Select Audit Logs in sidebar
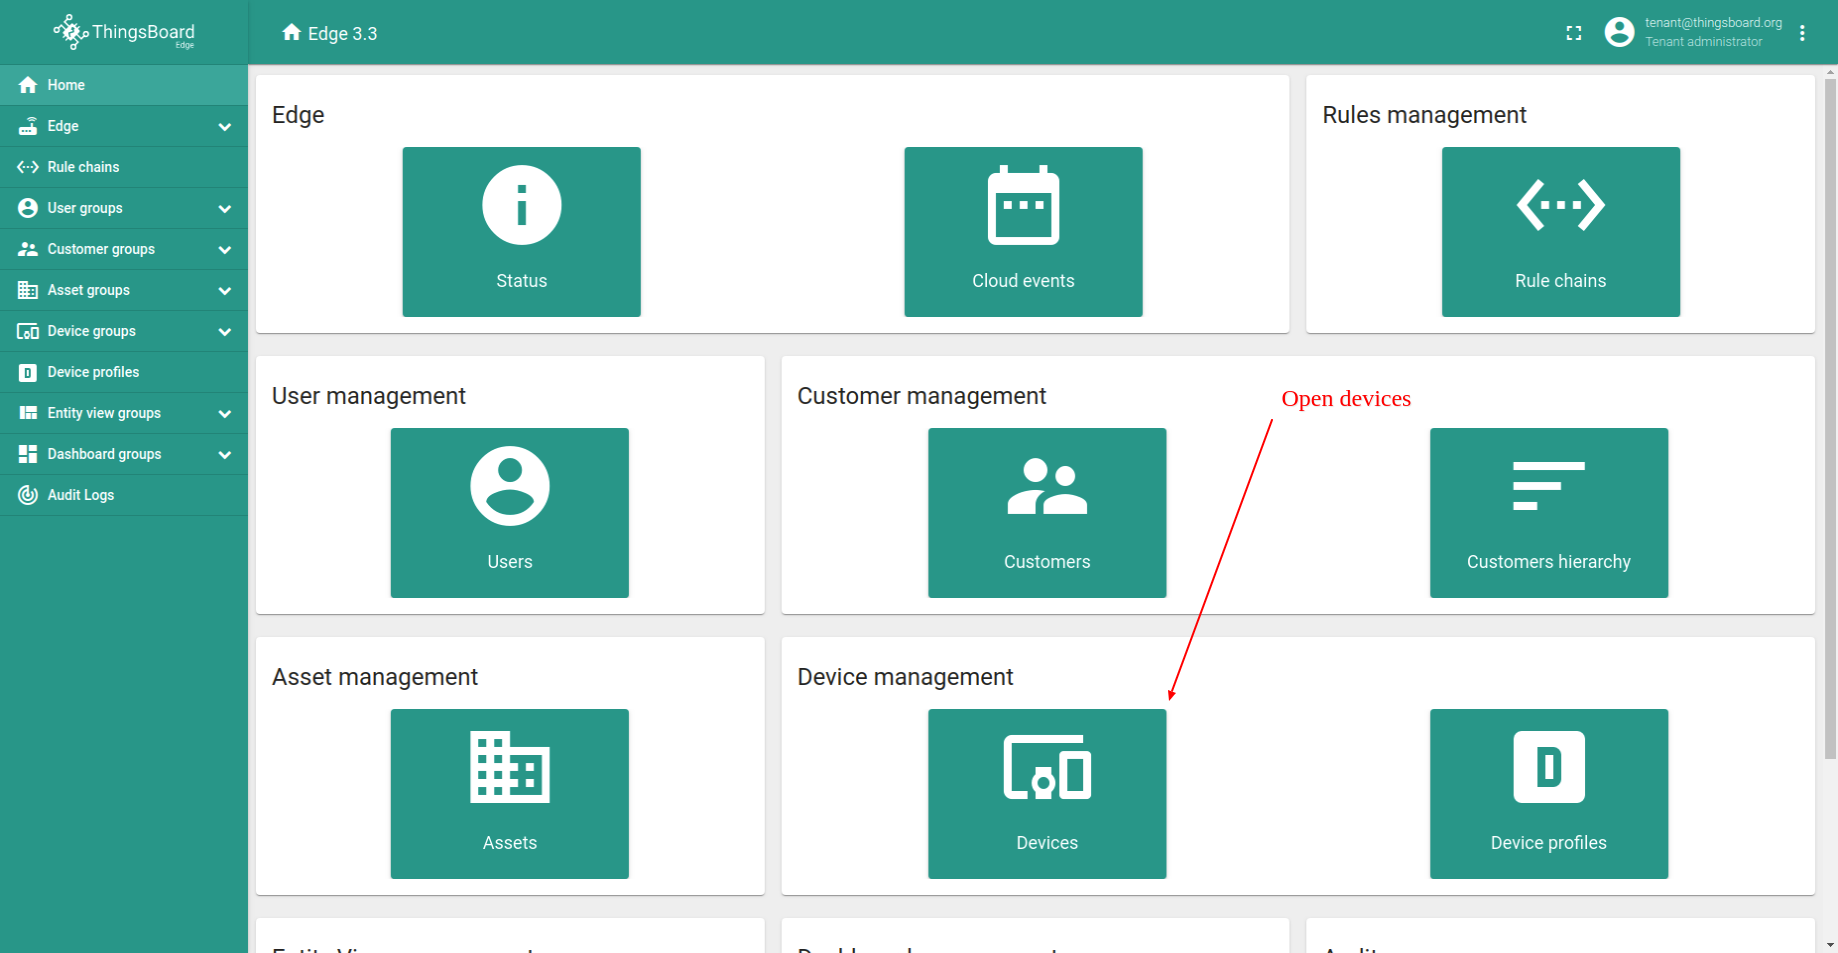The image size is (1838, 953). point(80,495)
